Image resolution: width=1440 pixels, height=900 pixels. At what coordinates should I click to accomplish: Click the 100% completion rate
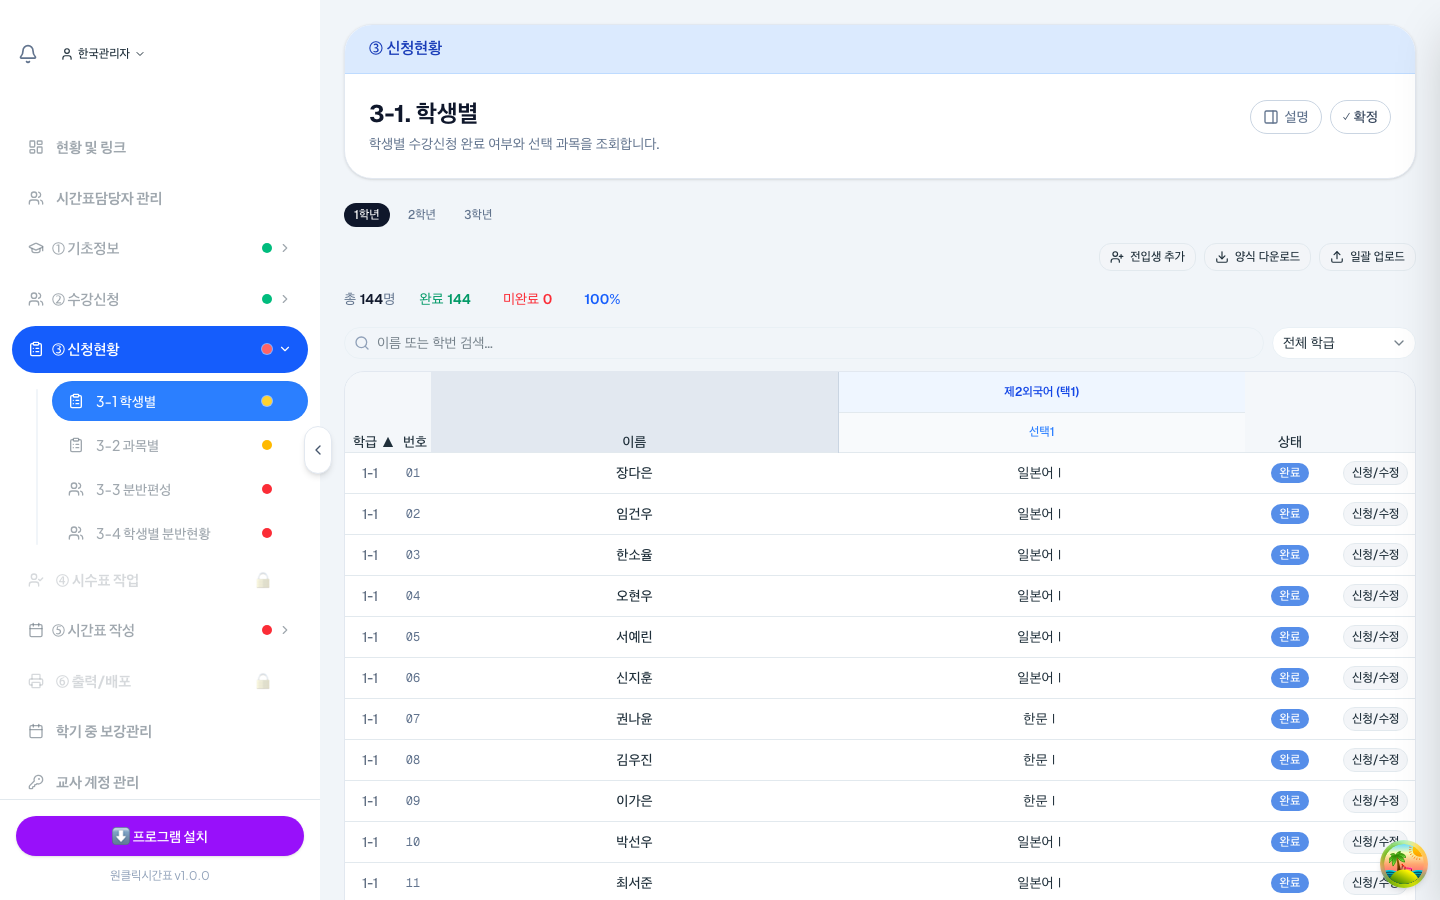click(x=602, y=299)
